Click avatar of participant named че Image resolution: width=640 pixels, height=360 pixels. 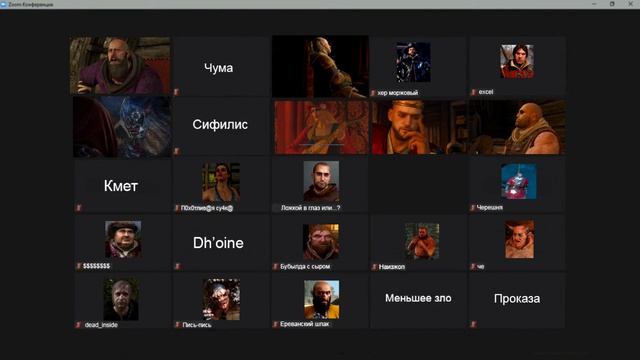[519, 240]
